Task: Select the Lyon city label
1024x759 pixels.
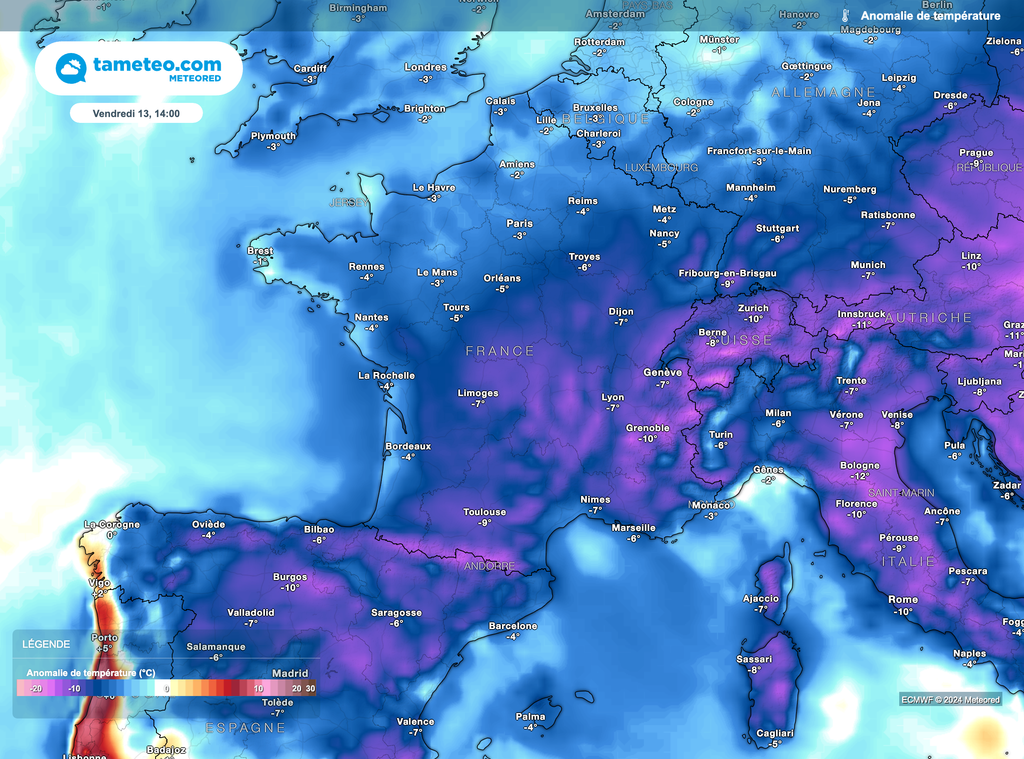Action: pos(613,397)
